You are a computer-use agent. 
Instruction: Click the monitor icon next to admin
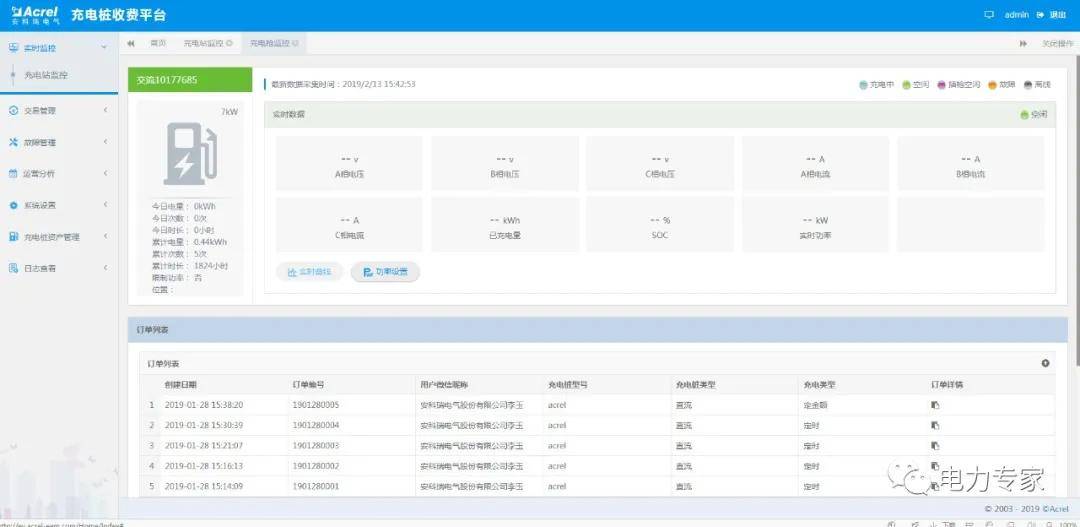coord(989,15)
